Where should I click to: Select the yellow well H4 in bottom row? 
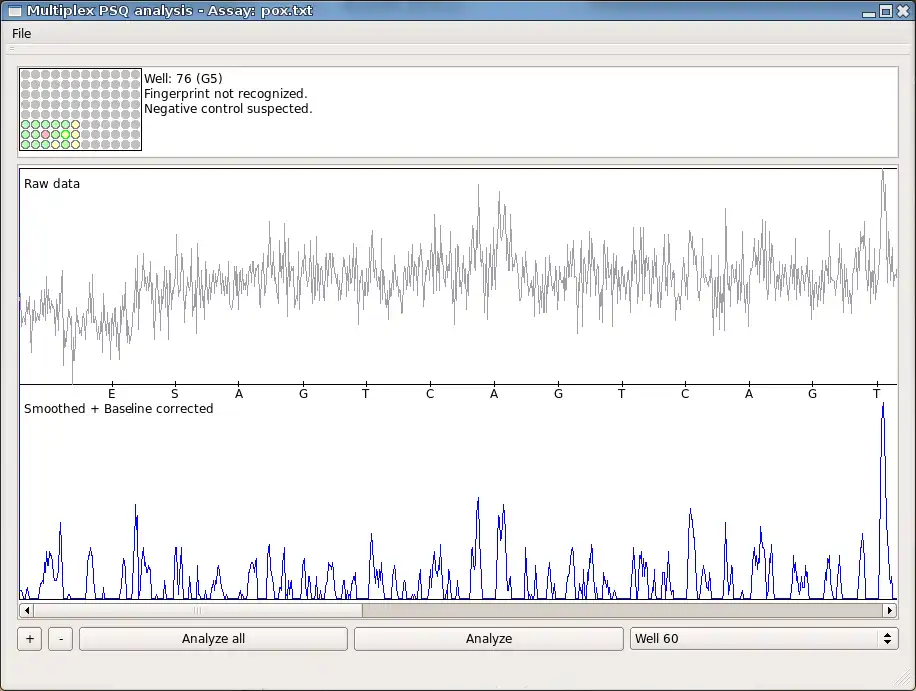coord(56,144)
